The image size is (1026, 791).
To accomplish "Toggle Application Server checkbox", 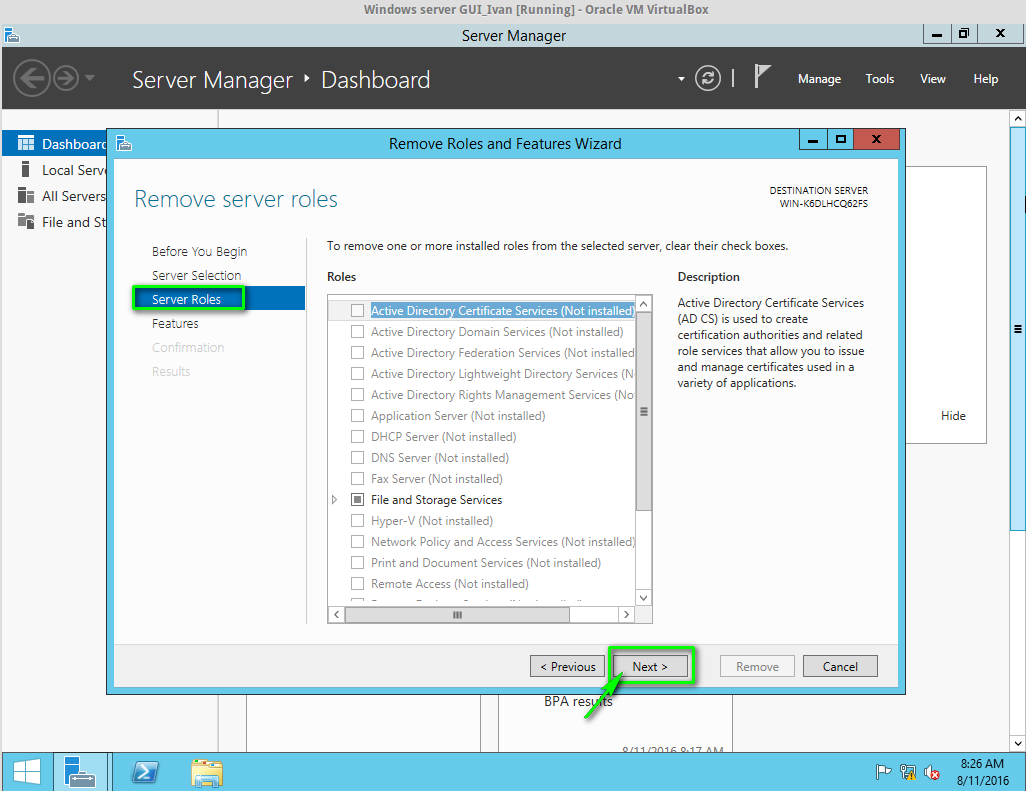I will click(x=357, y=415).
